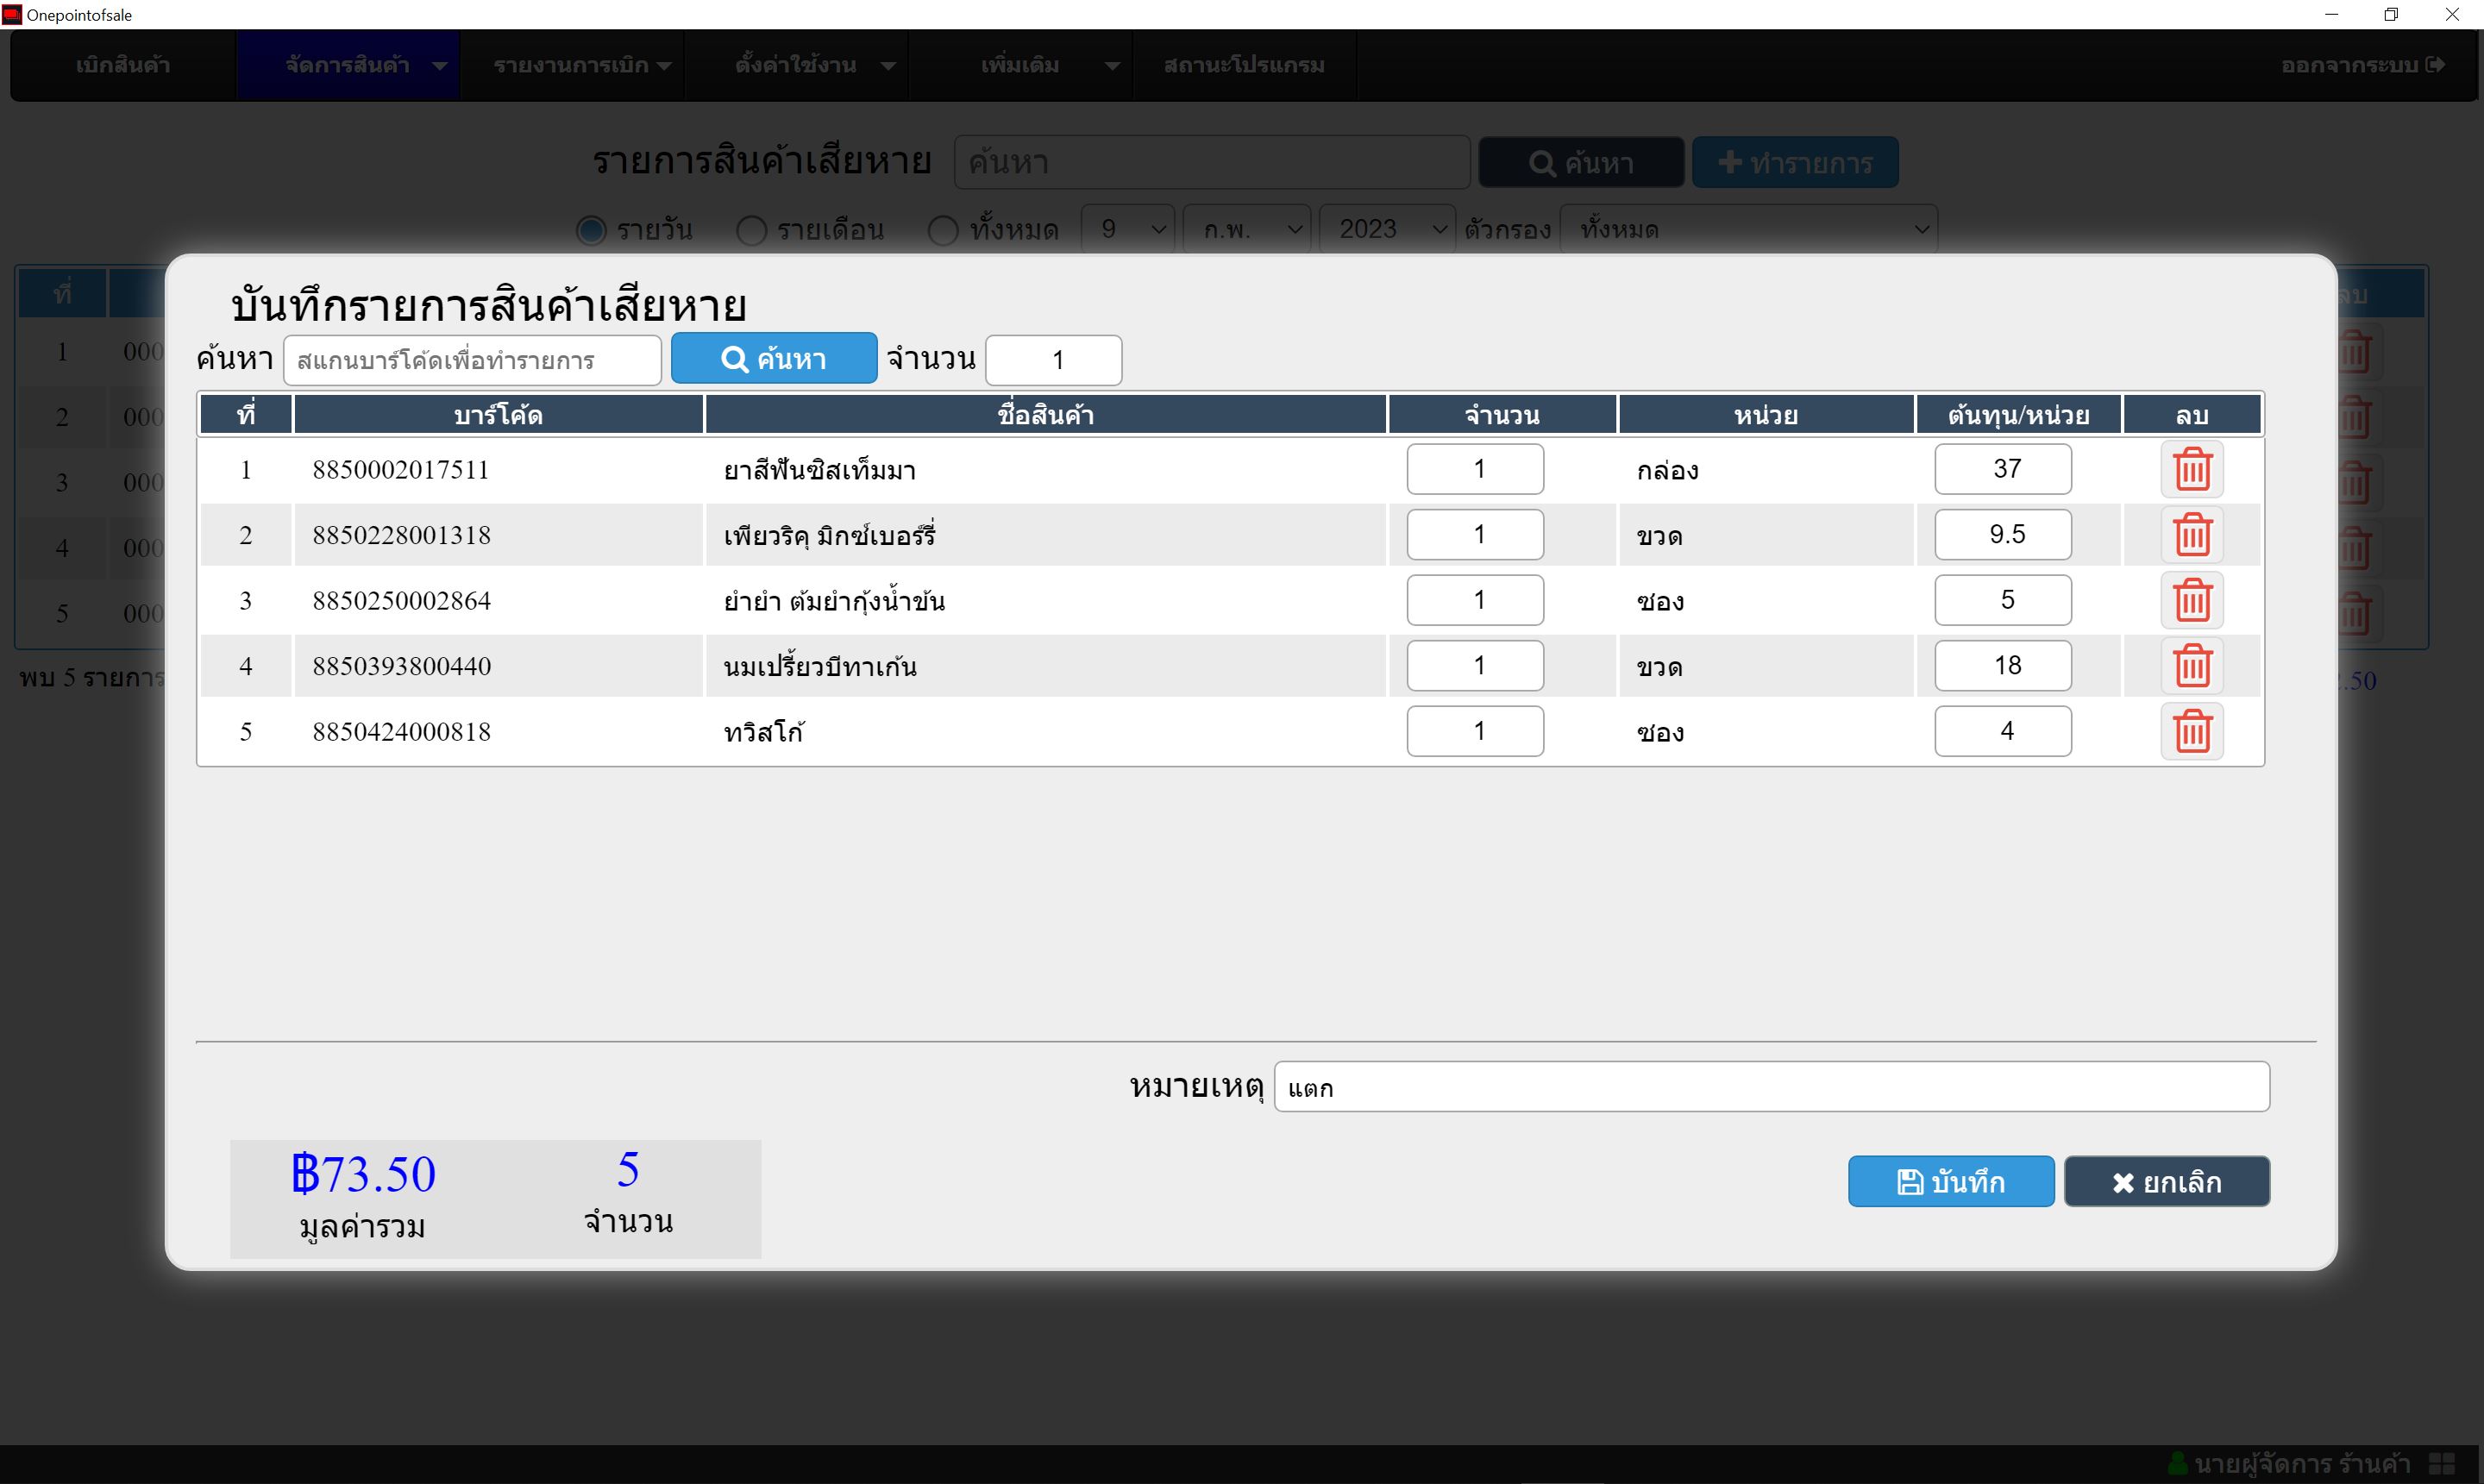Click product name ยาสีฟันซิสเท็มมา
2484x1484 pixels.
tap(819, 470)
